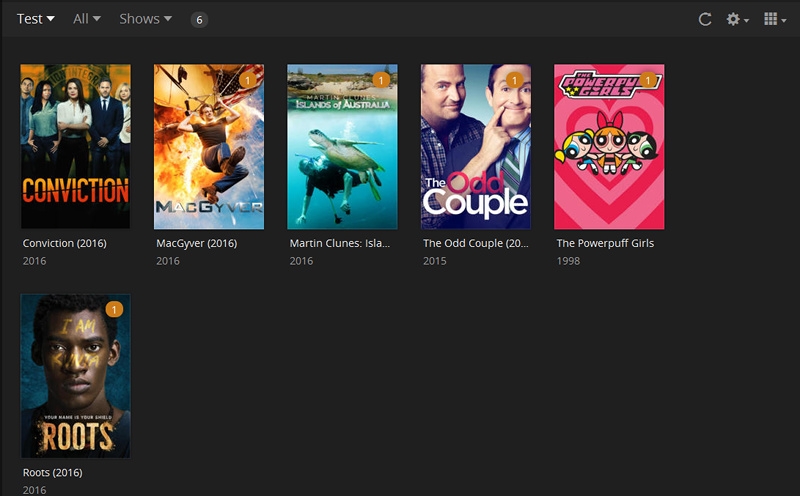Open the Islands of Australia poster
Screen dimensions: 800x496
(342, 146)
